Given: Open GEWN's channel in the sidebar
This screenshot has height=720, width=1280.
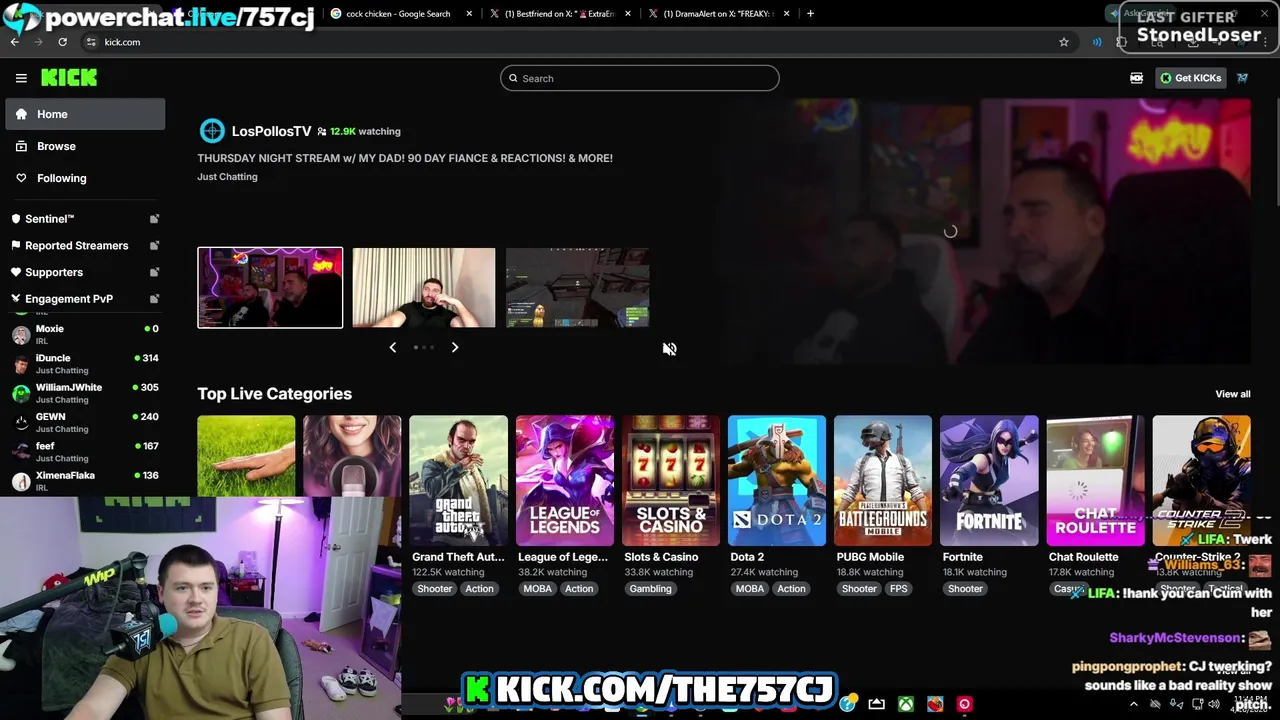Looking at the screenshot, I should point(85,422).
